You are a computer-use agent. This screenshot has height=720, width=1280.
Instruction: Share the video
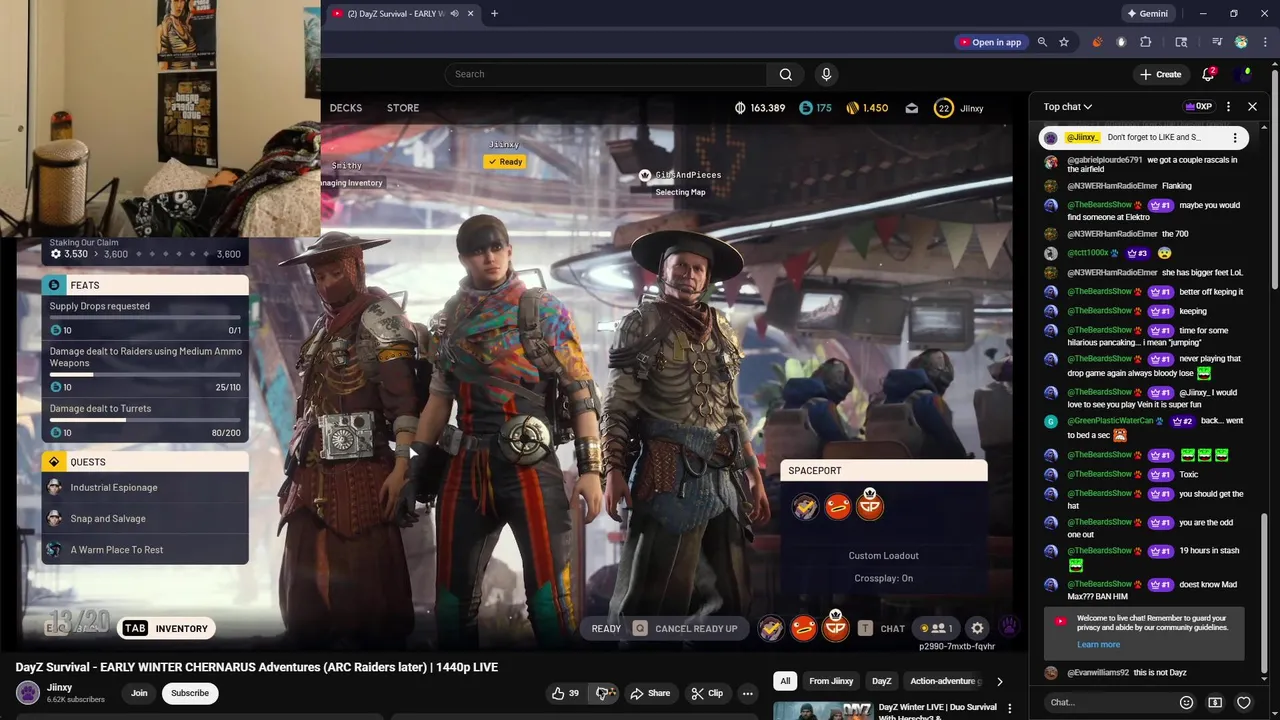tap(650, 693)
